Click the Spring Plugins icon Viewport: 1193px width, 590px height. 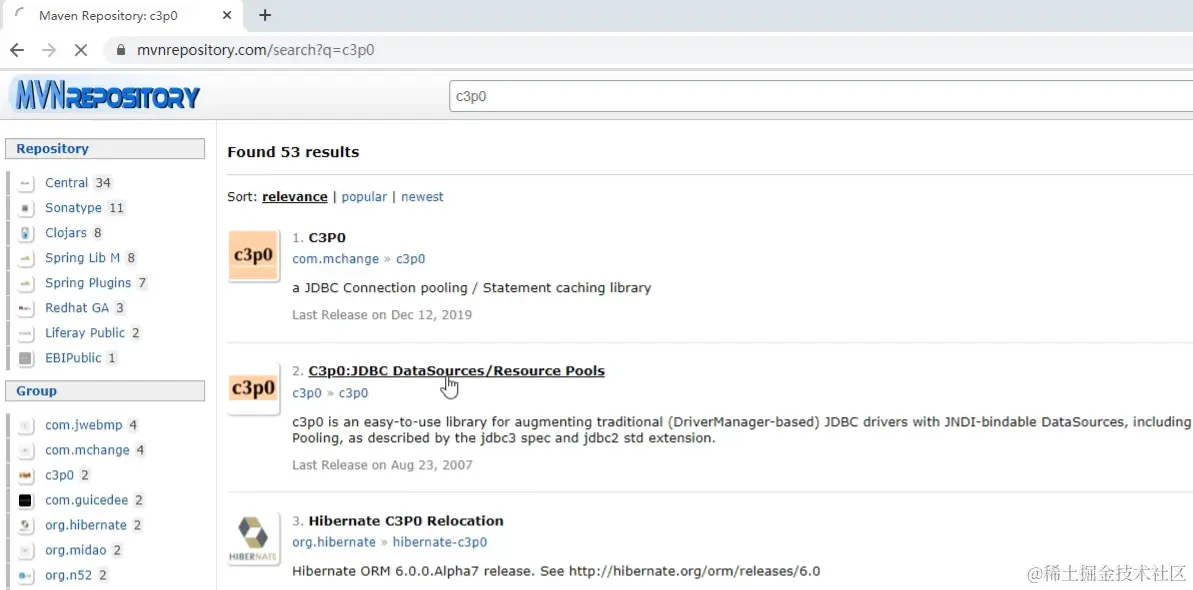(27, 284)
